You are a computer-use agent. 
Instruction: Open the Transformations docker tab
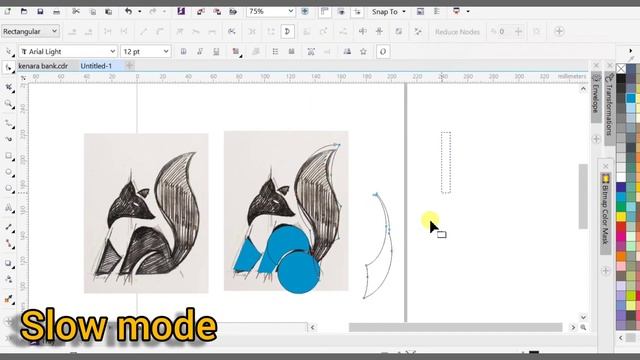pyautogui.click(x=610, y=108)
